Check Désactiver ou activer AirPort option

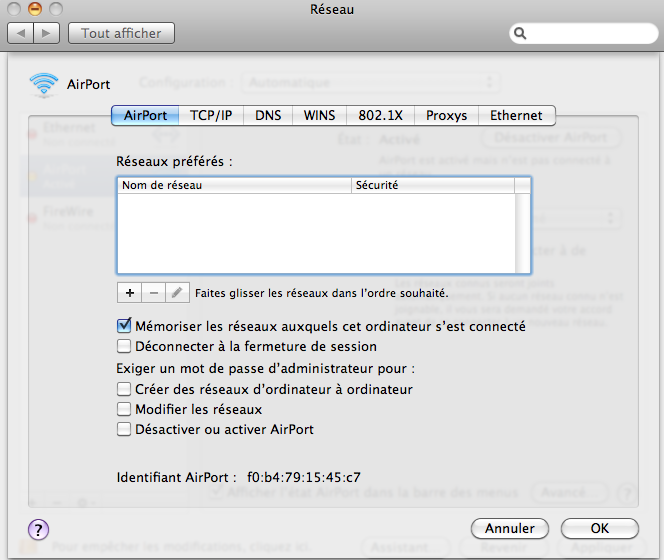pos(124,429)
